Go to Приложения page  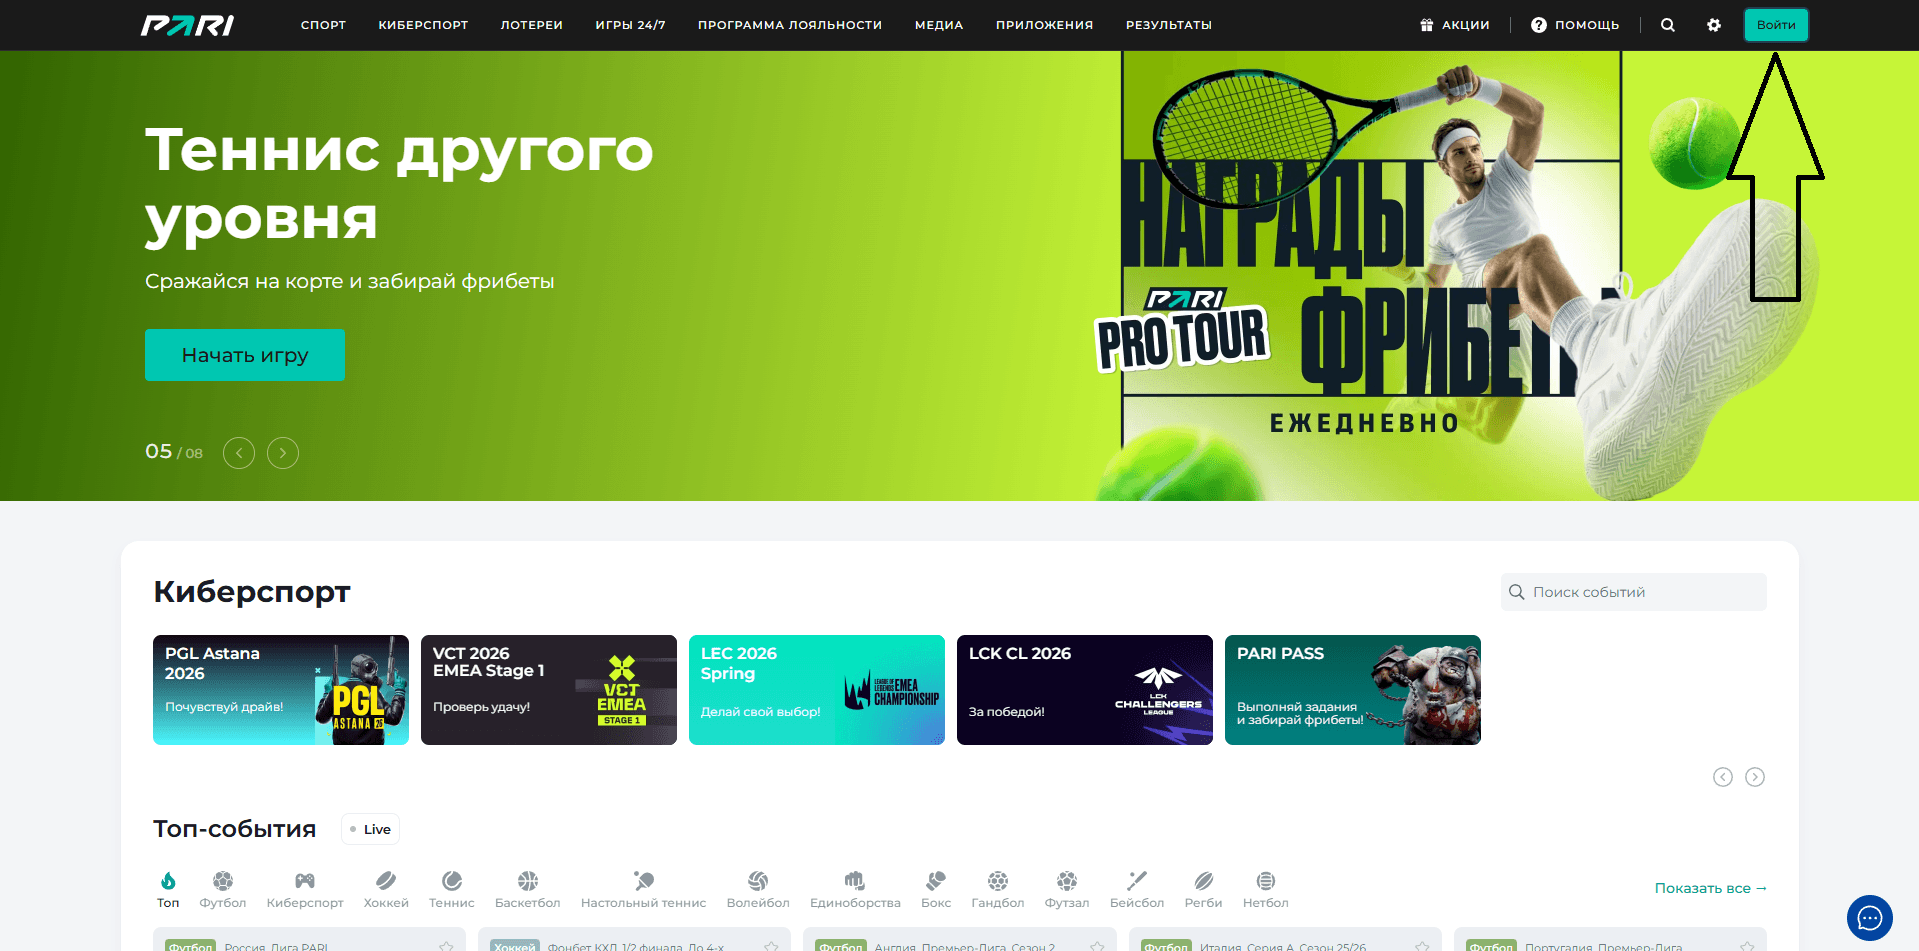click(1044, 25)
